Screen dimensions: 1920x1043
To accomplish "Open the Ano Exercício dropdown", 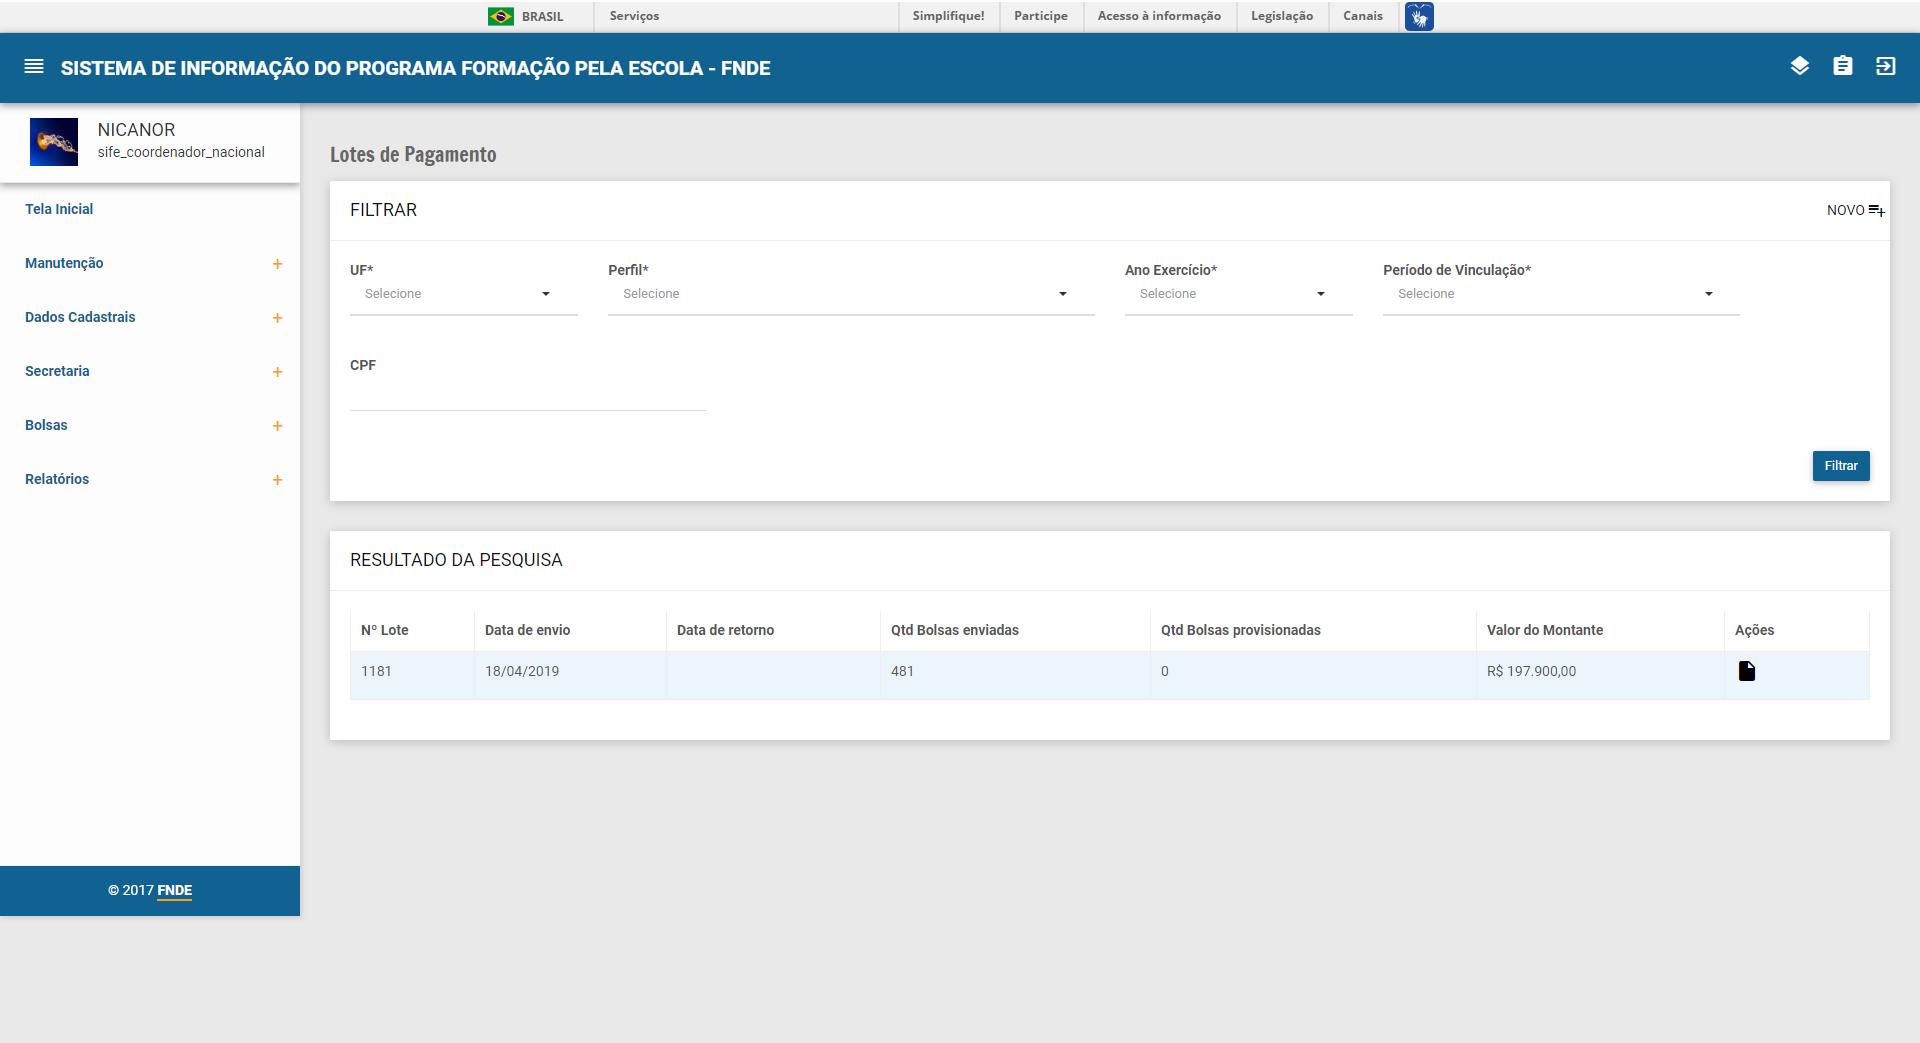I will click(x=1237, y=294).
